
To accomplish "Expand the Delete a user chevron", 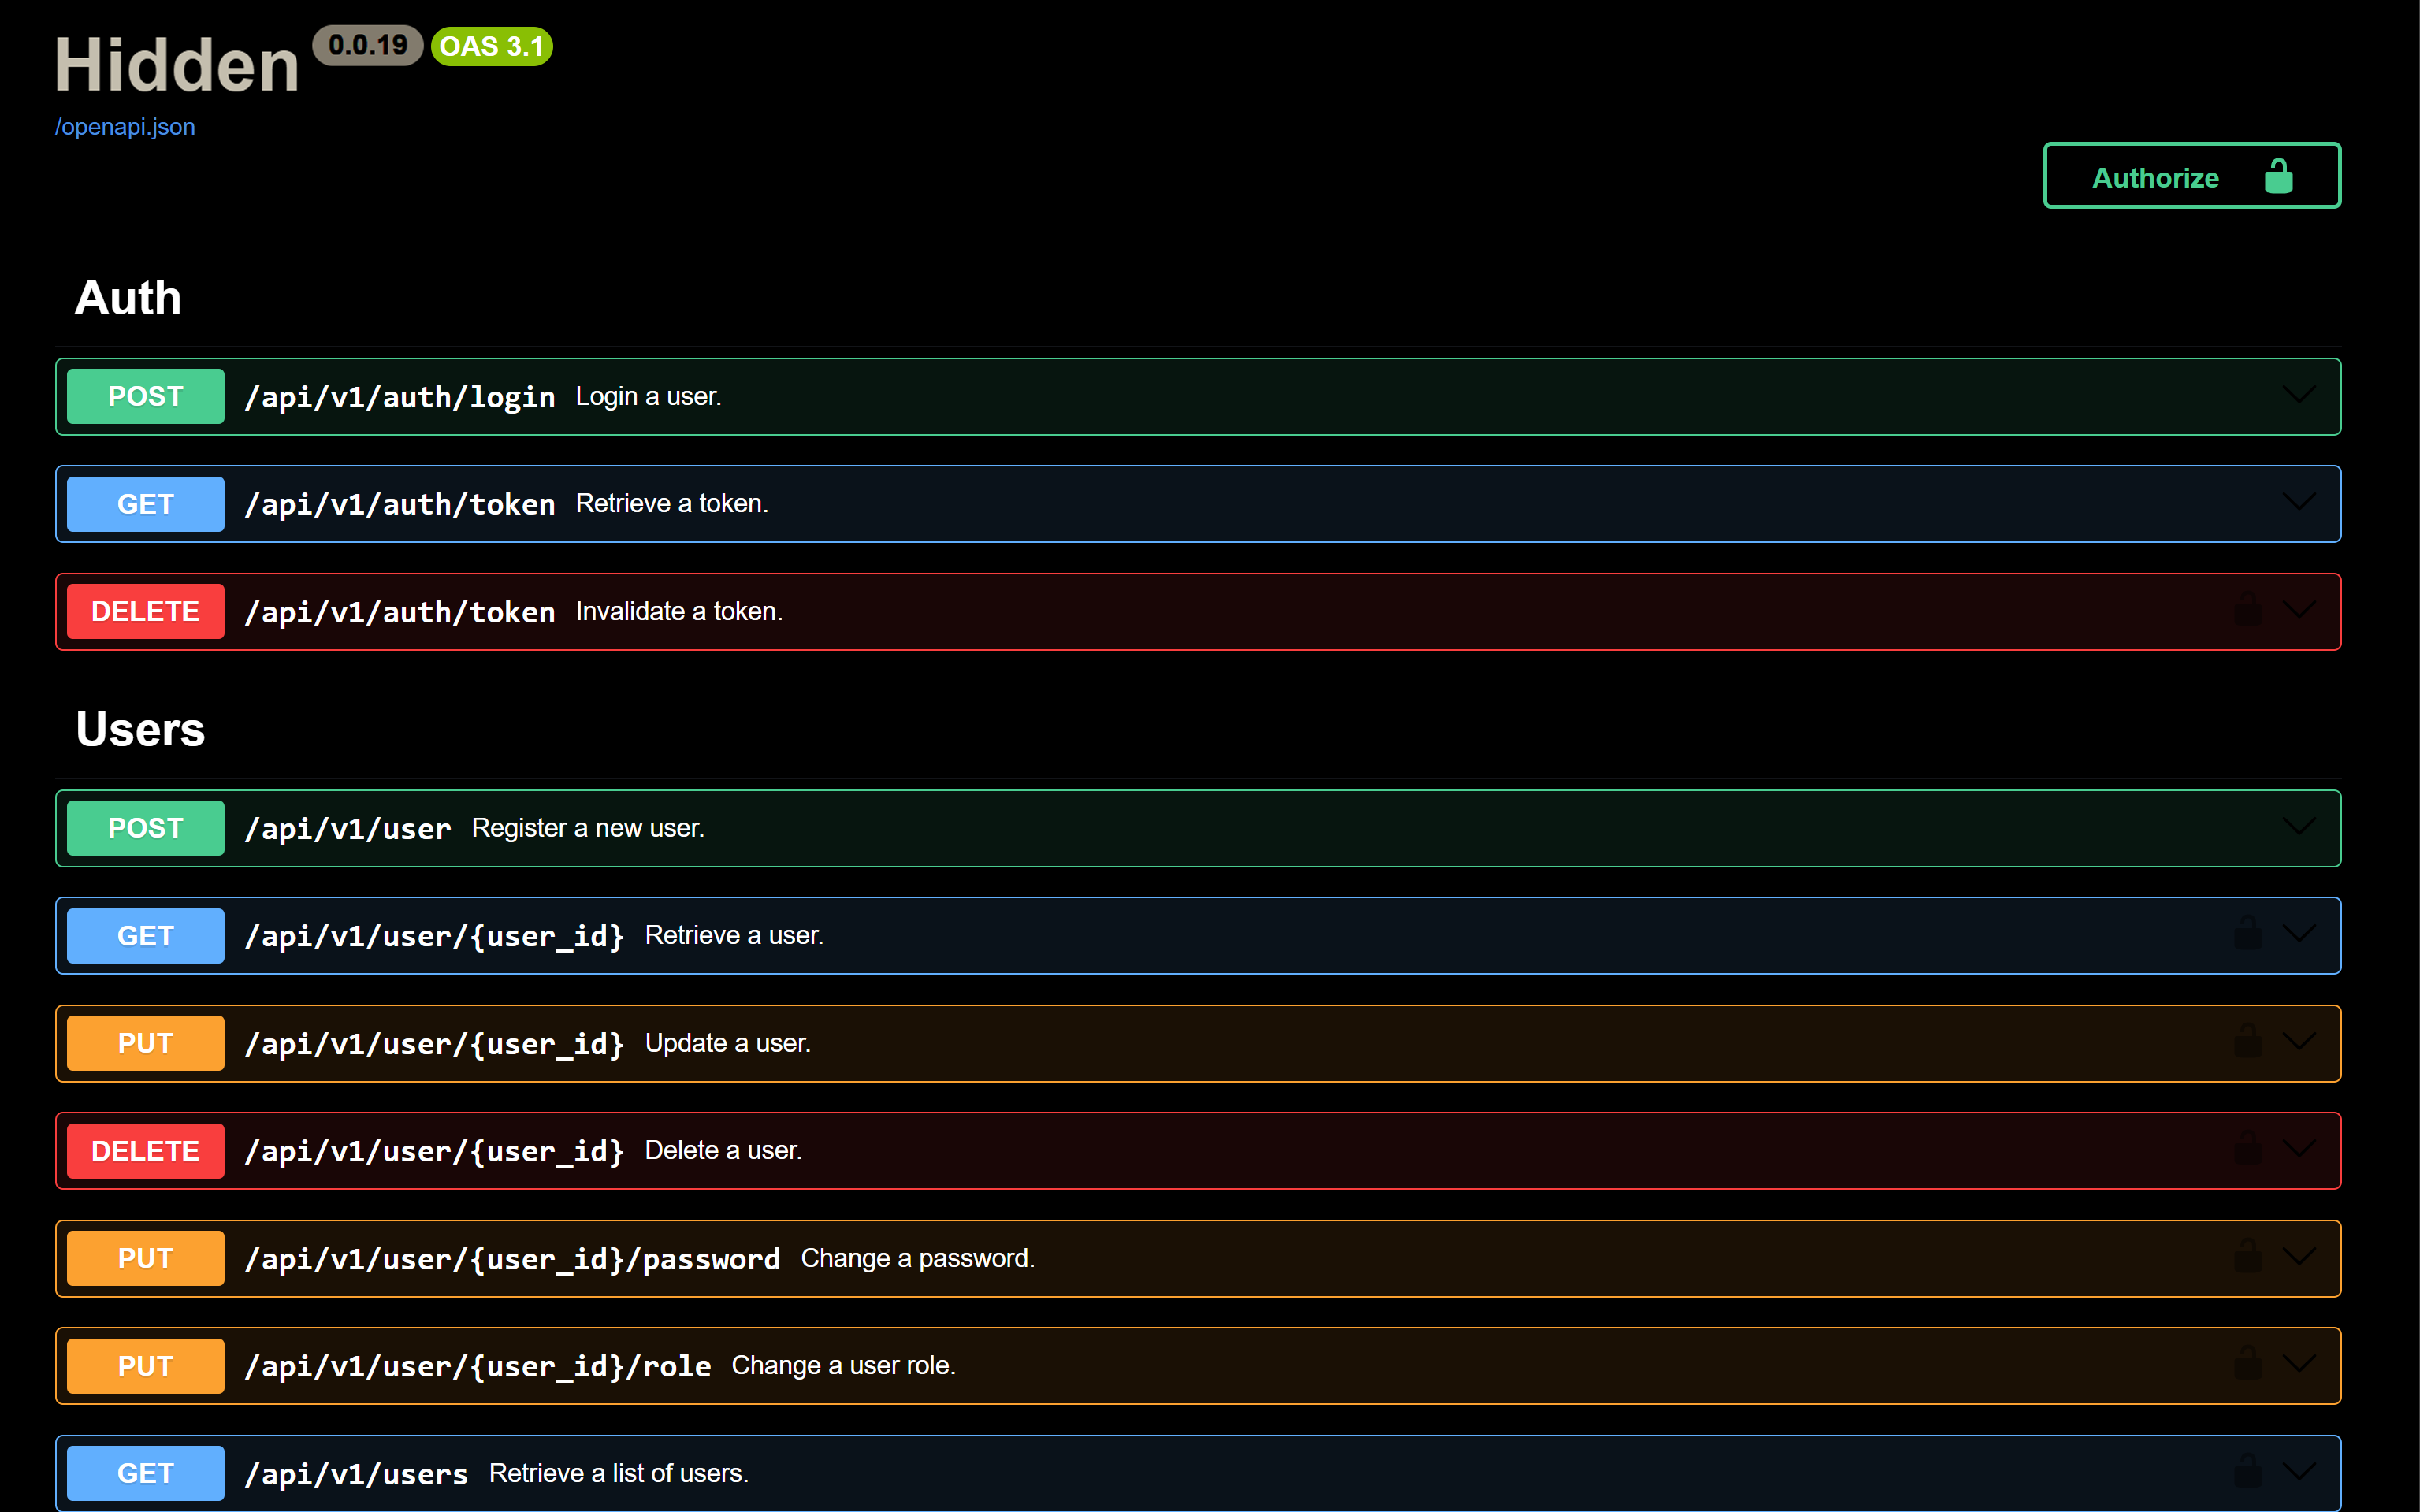I will pos(2299,1149).
